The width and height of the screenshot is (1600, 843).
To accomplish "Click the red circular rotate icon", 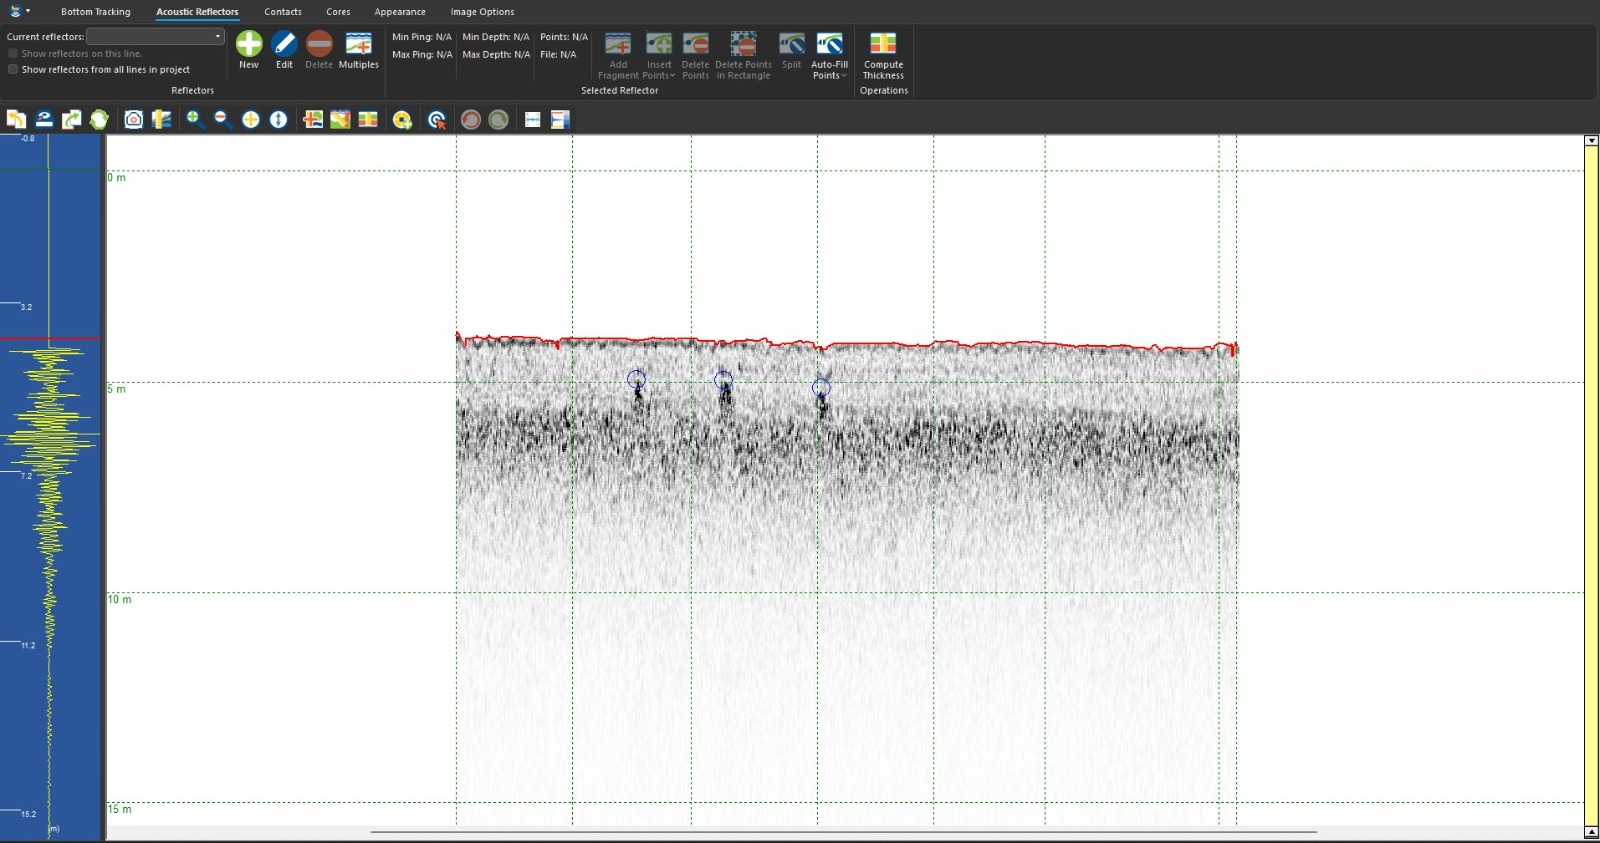I will 471,119.
